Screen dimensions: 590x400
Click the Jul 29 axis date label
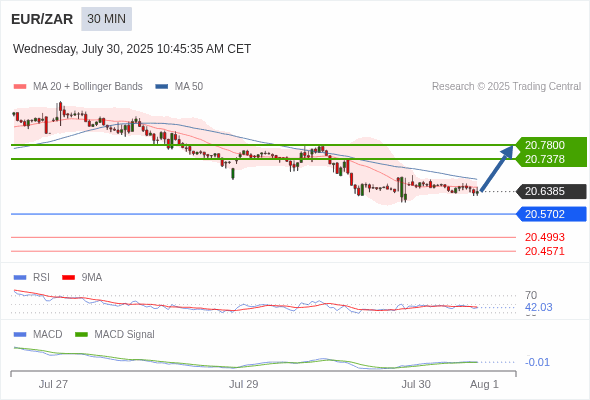pyautogui.click(x=243, y=385)
